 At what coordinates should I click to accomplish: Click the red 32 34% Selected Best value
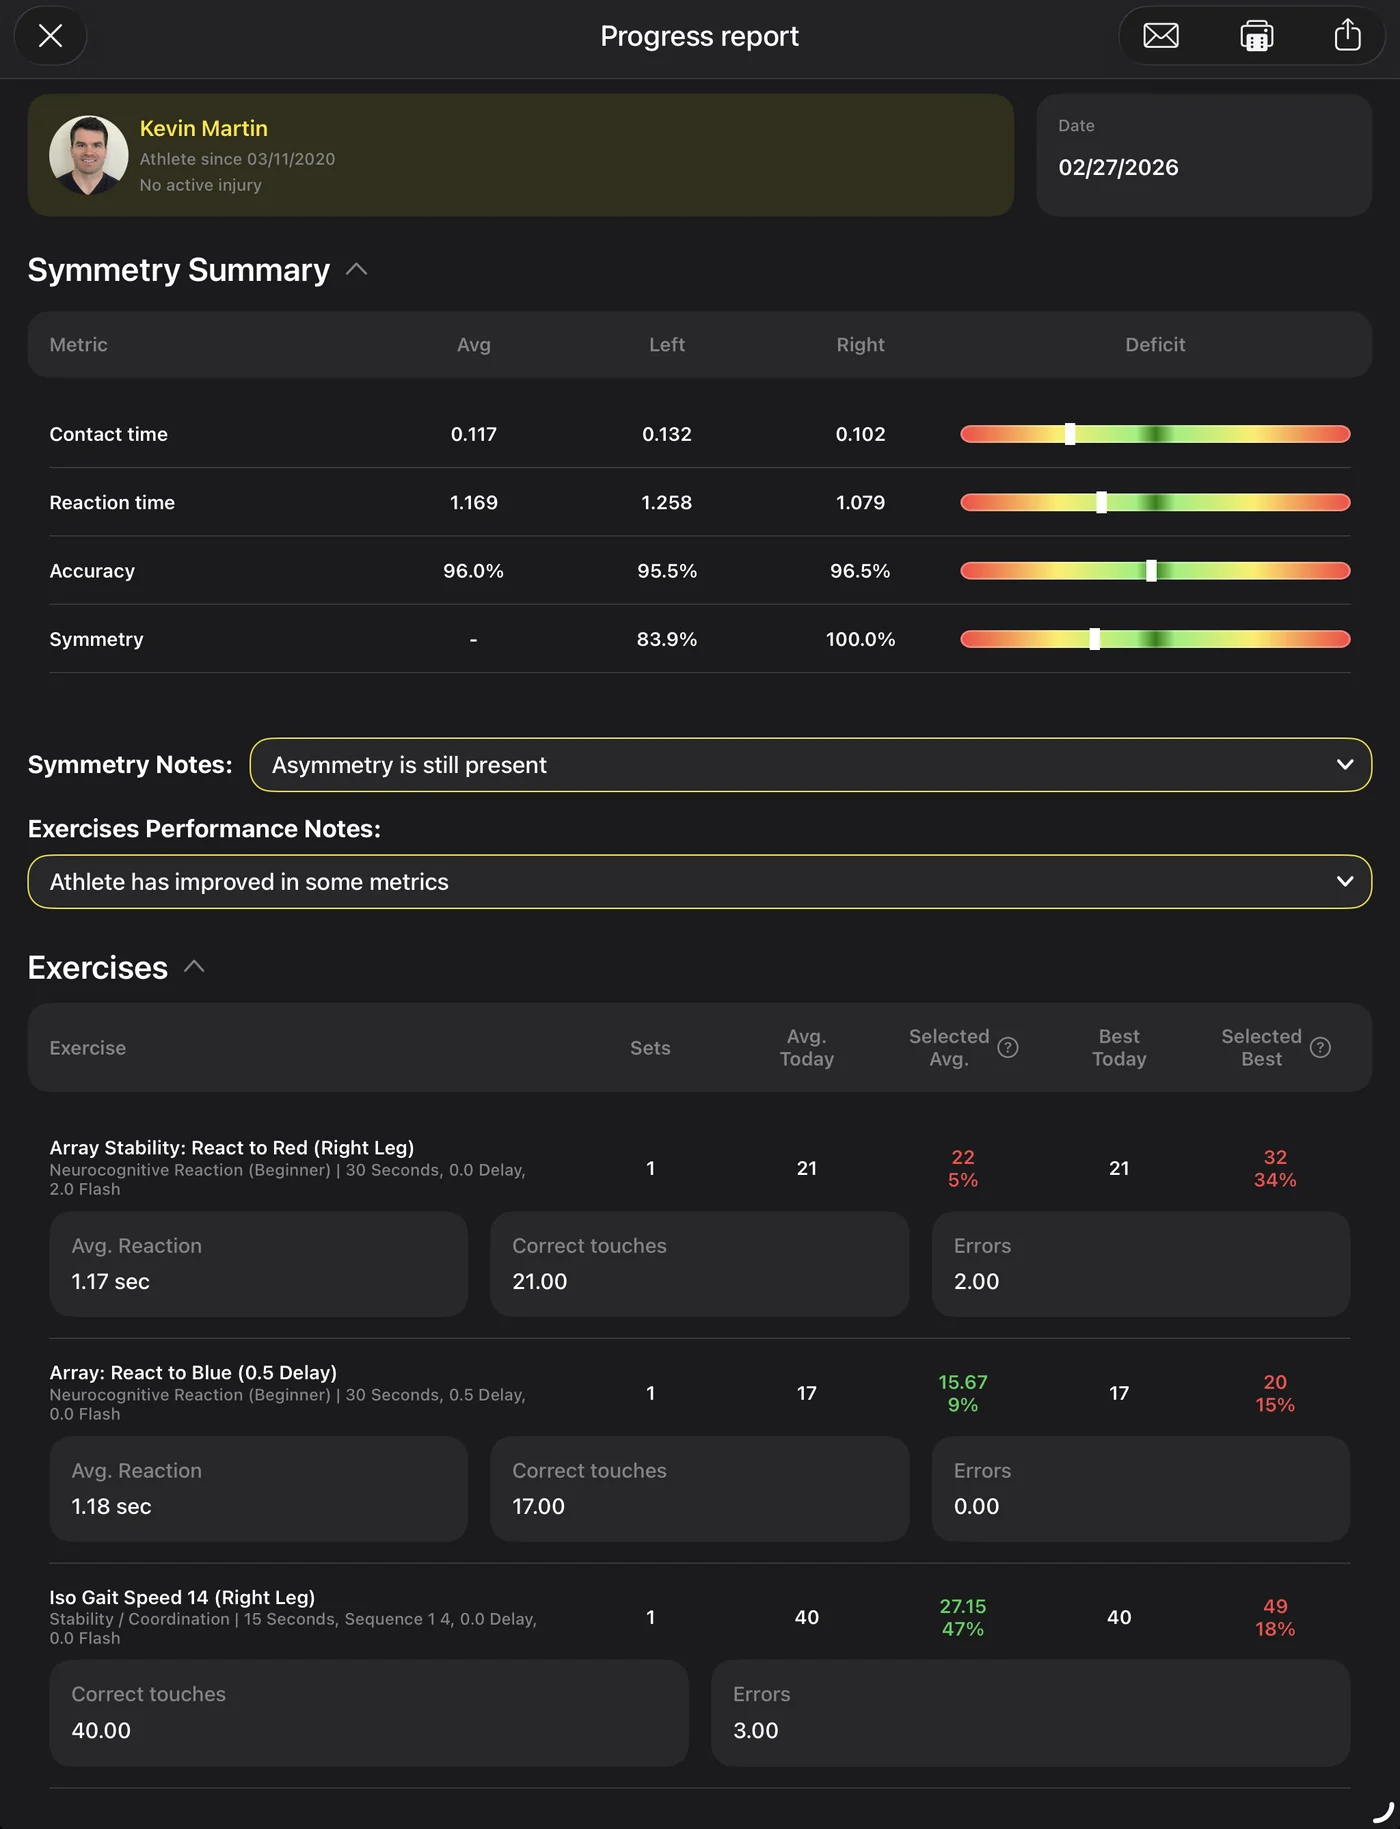tap(1275, 1168)
